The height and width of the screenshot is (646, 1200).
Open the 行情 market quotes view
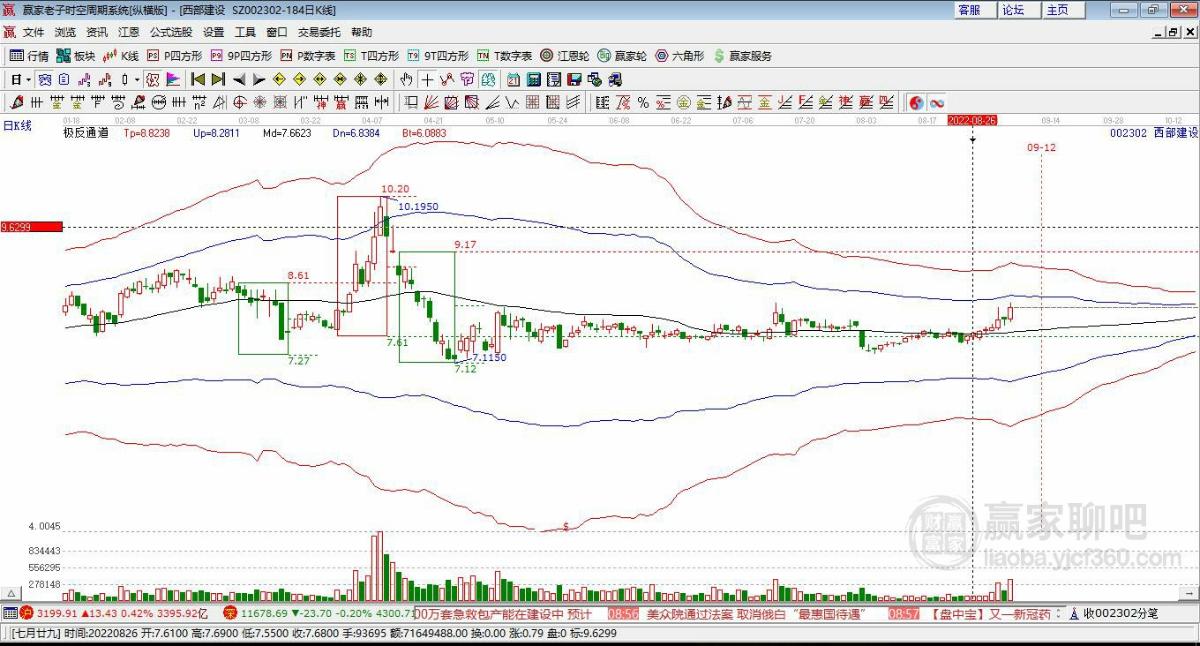[29, 56]
